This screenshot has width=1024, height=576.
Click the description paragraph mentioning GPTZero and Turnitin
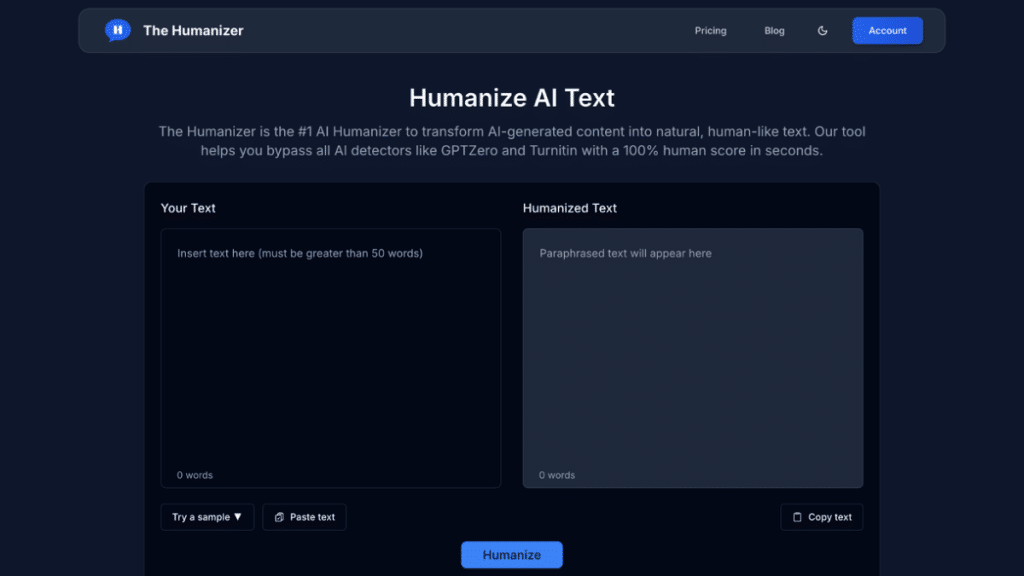[511, 141]
